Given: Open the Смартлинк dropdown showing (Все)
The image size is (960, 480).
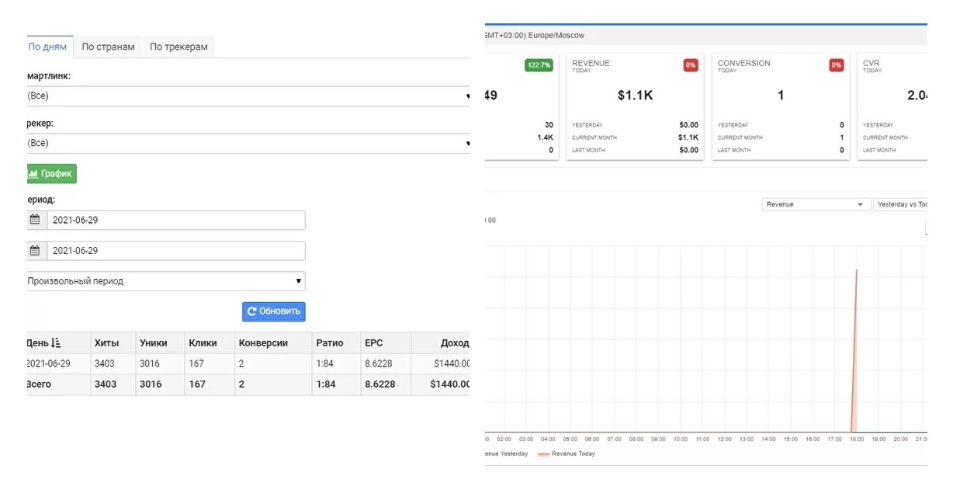Looking at the screenshot, I should pyautogui.click(x=248, y=96).
